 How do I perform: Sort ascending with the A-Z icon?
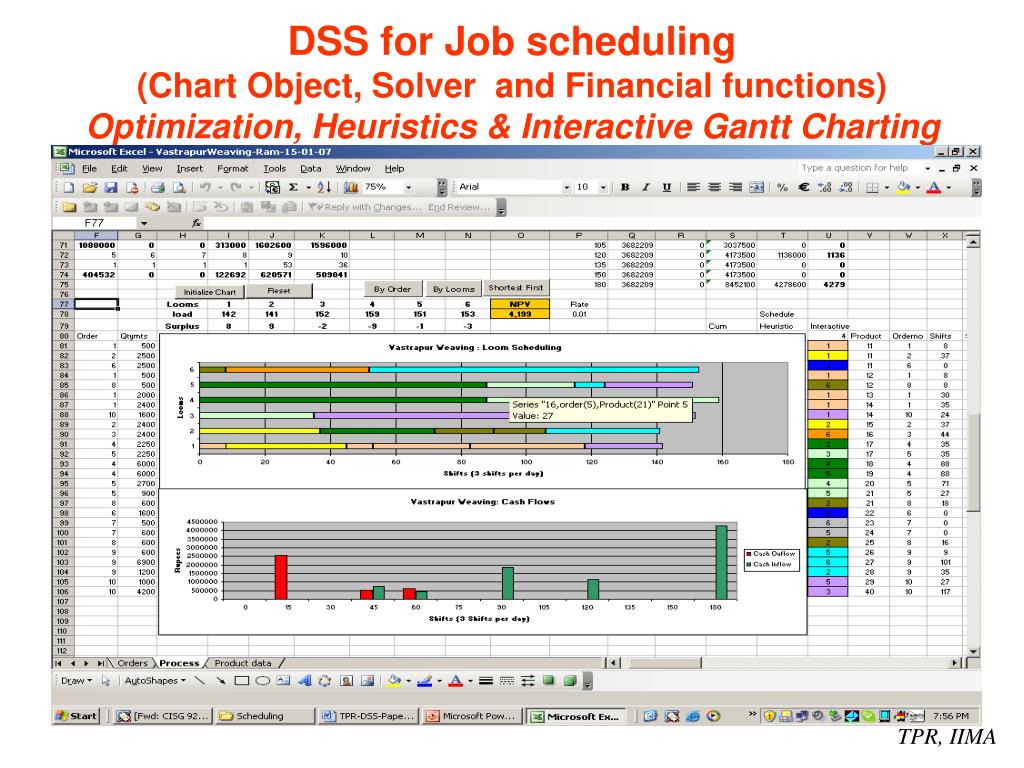pos(324,187)
